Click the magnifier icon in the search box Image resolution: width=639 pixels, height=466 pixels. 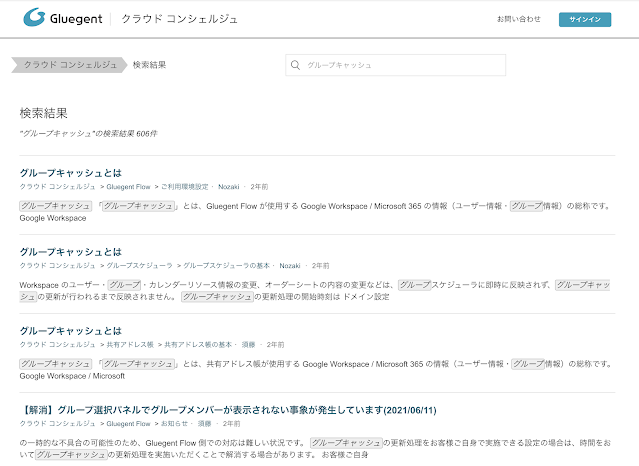pos(296,65)
